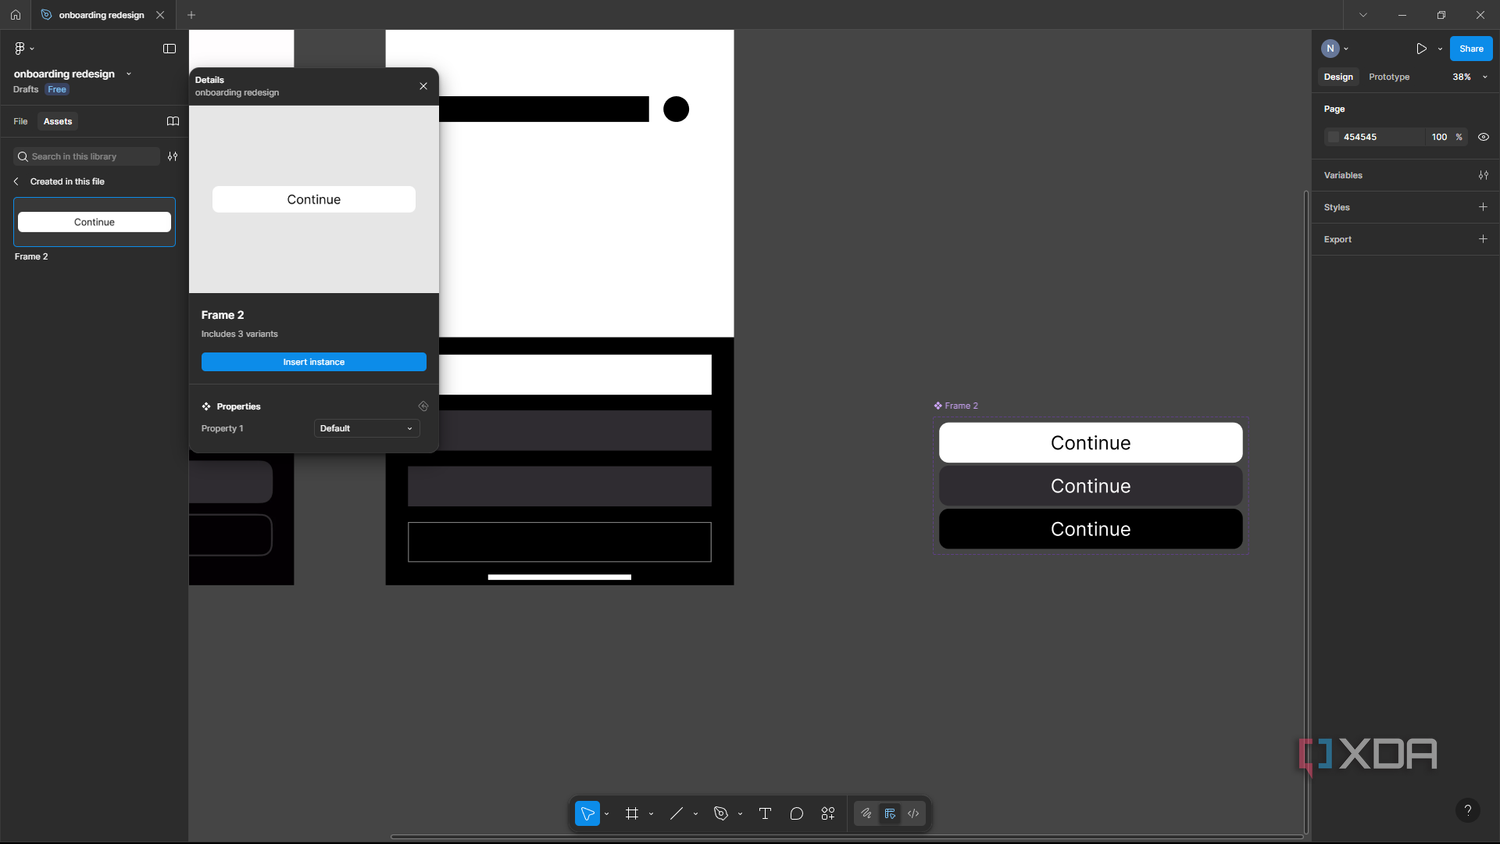Click Frame 2 component label on canvas

[956, 406]
